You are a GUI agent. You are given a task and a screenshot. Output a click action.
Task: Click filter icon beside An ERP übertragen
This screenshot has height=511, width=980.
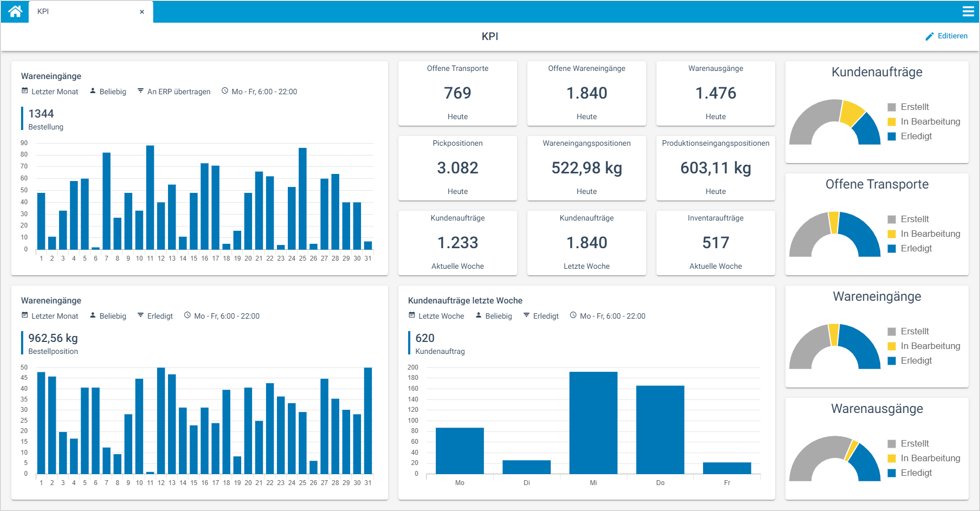click(x=141, y=91)
